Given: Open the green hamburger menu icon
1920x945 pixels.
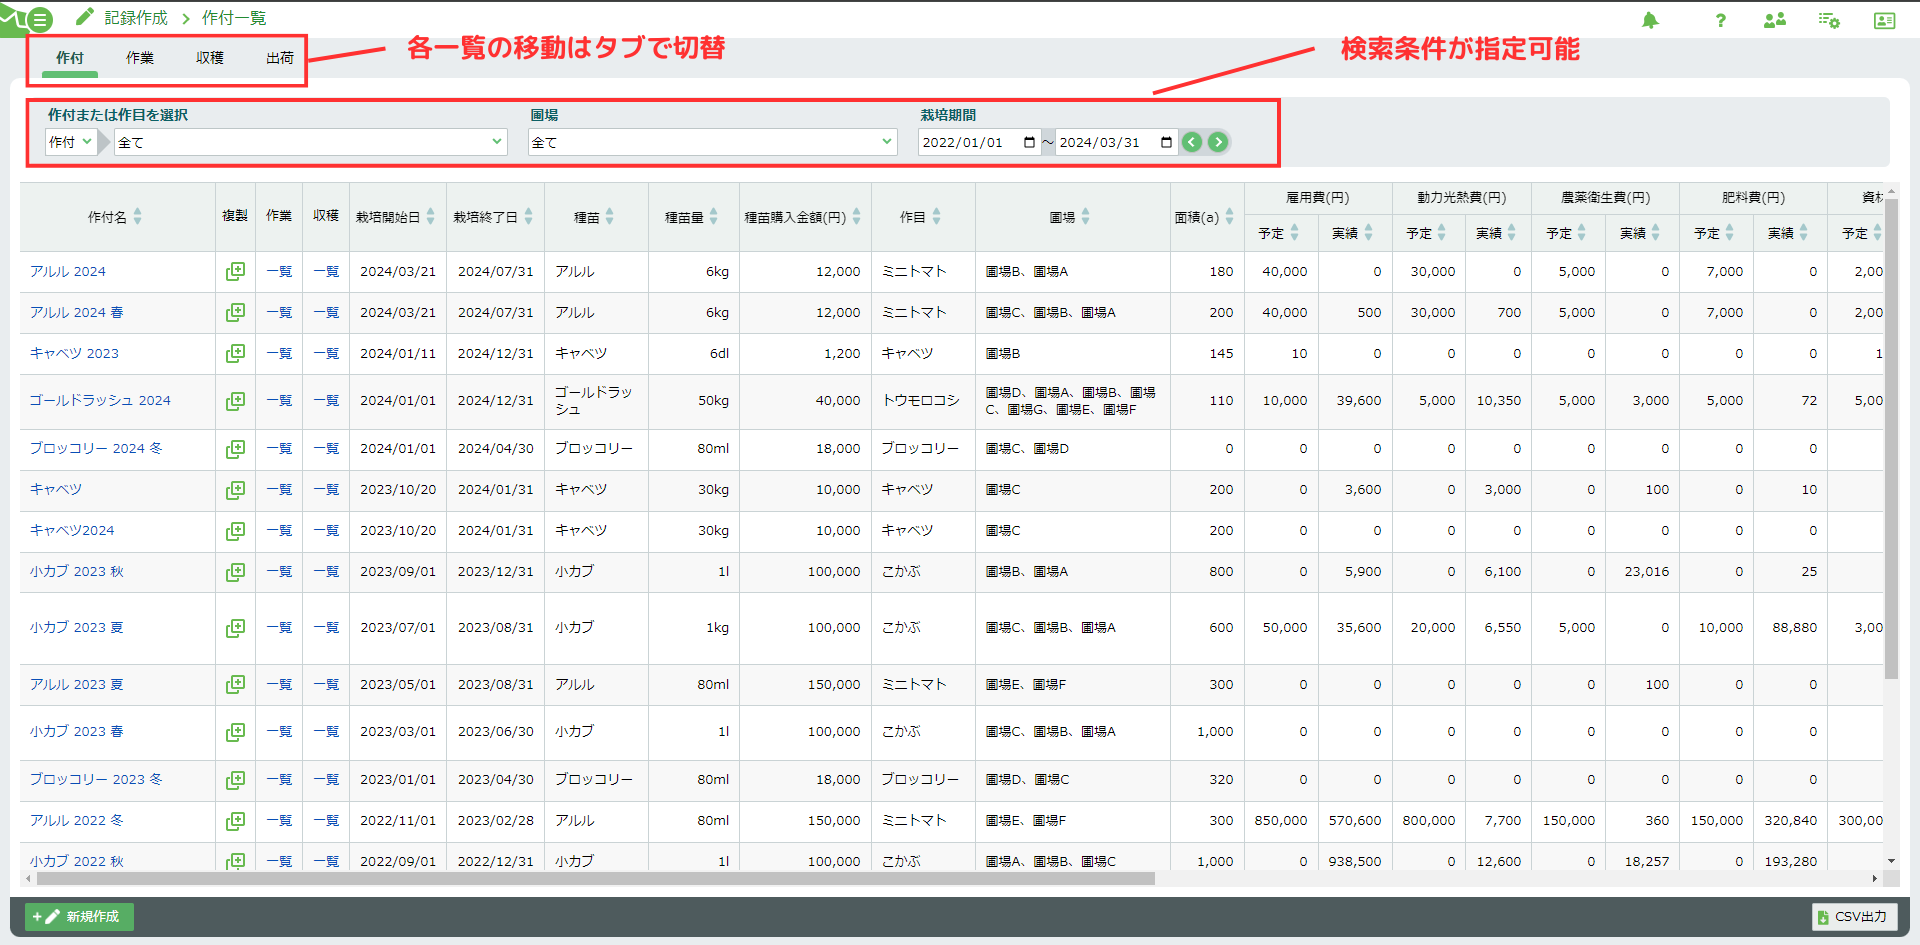Looking at the screenshot, I should [40, 19].
